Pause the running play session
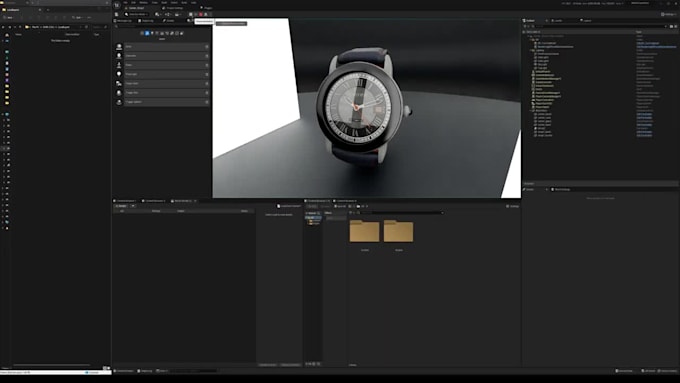The height and width of the screenshot is (383, 680). tap(190, 14)
